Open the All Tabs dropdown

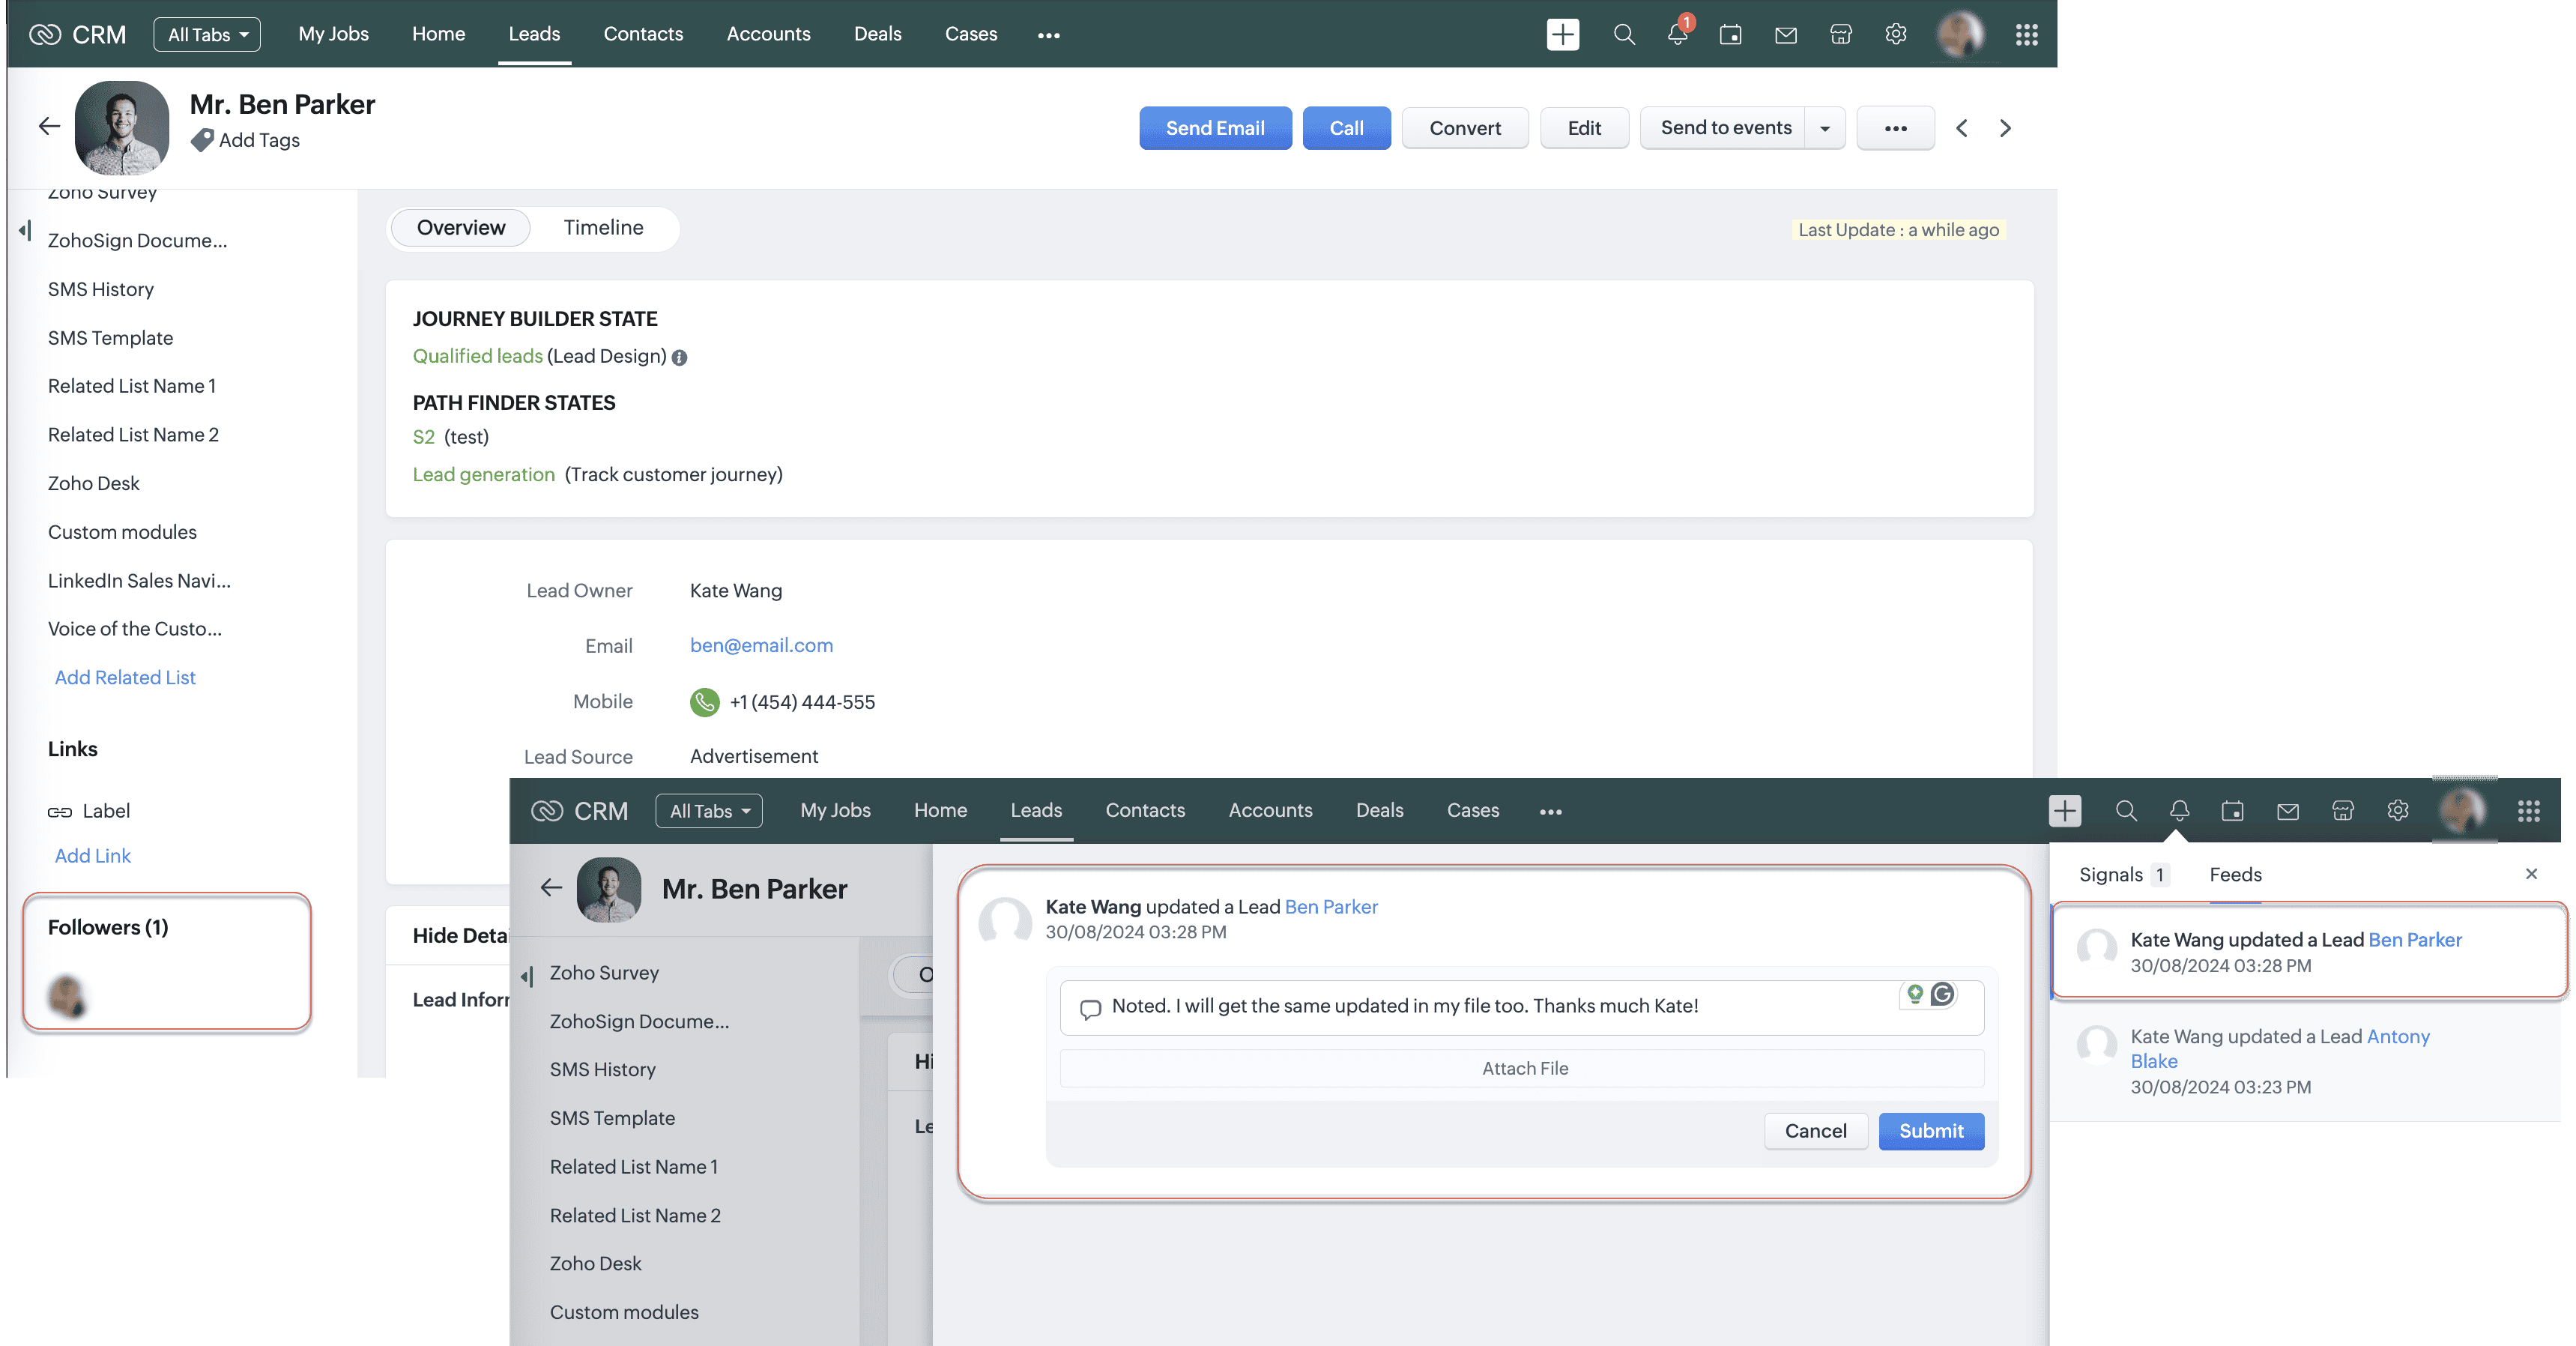(x=207, y=35)
